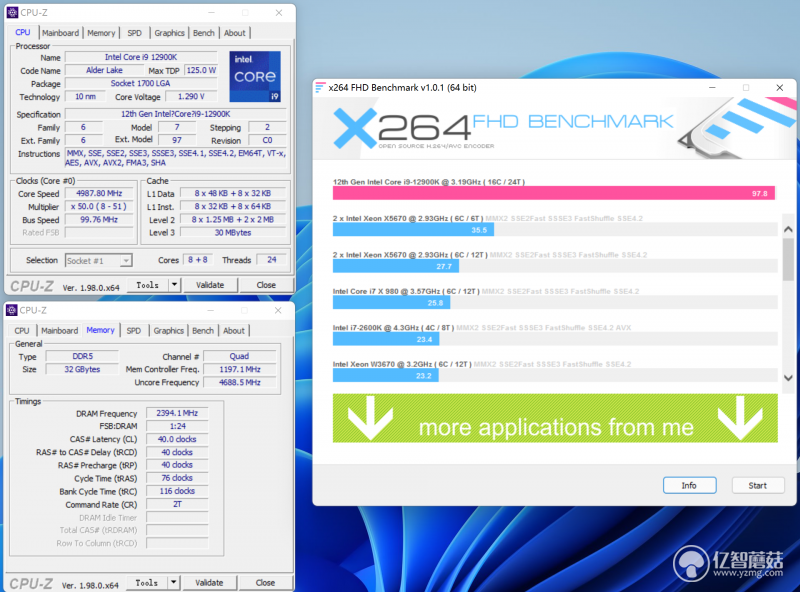Click the "more applications from me" banner
Viewport: 800px width, 592px height.
(555, 418)
